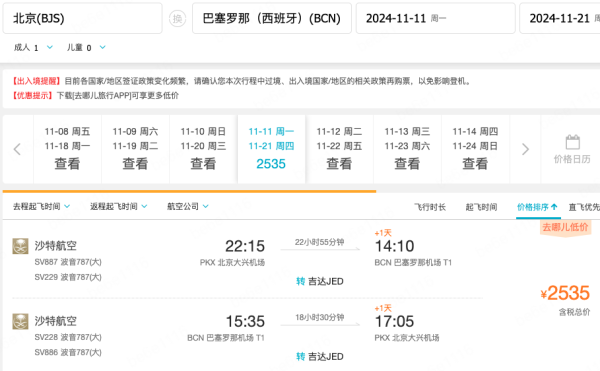Show previous dates with left arrow
Viewport: 600px width, 371px height.
pyautogui.click(x=17, y=149)
